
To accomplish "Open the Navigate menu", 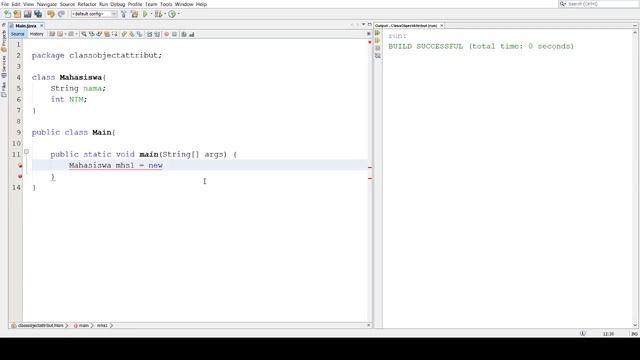I will [x=47, y=4].
